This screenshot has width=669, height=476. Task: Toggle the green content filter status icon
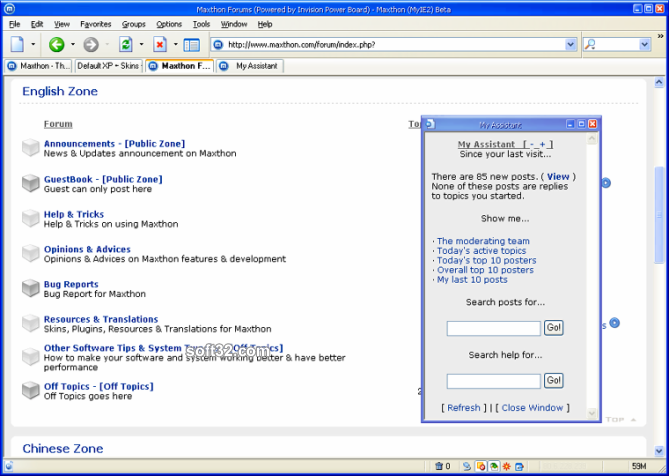click(x=494, y=466)
